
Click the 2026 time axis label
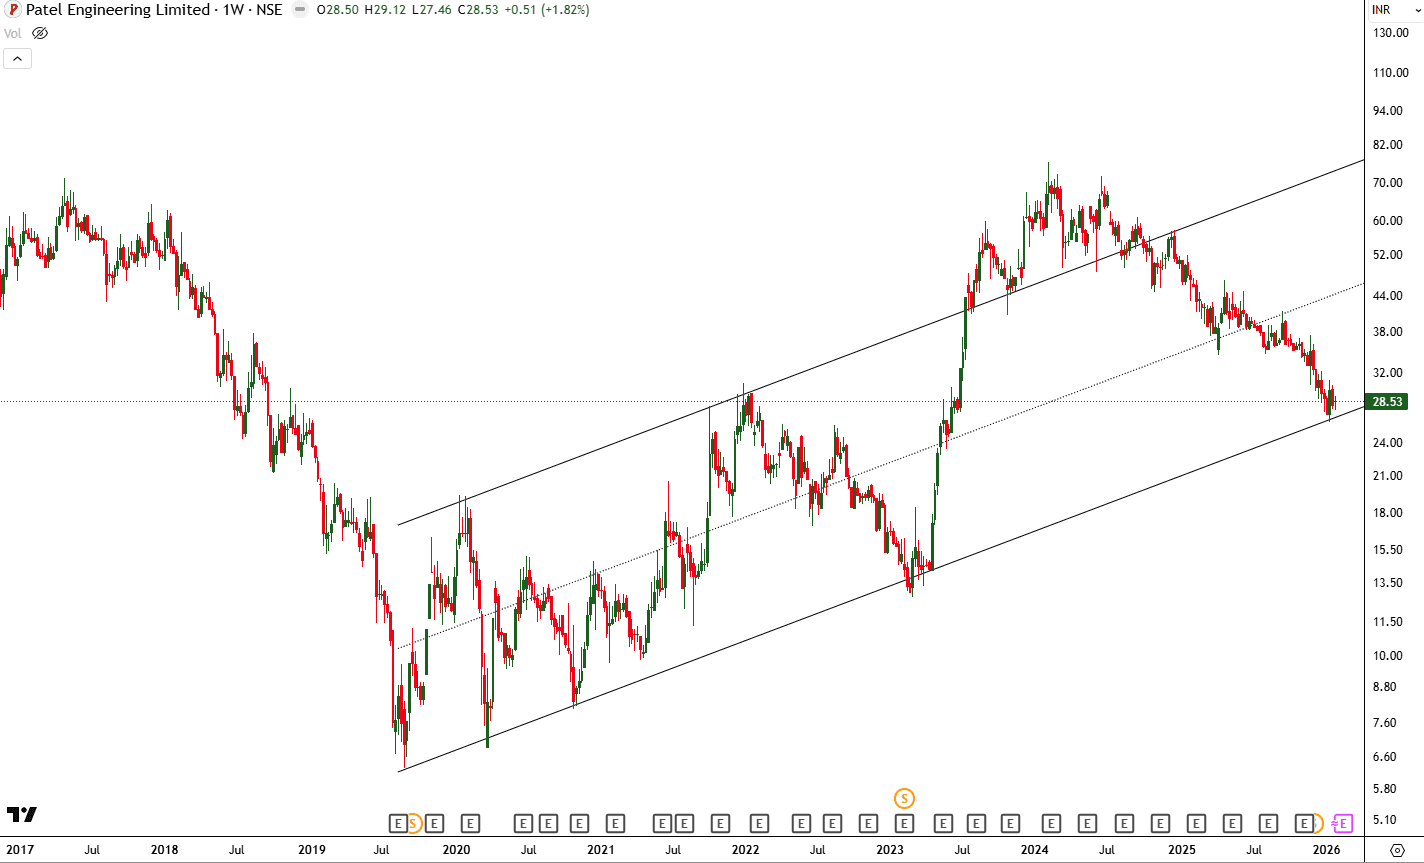click(1326, 850)
